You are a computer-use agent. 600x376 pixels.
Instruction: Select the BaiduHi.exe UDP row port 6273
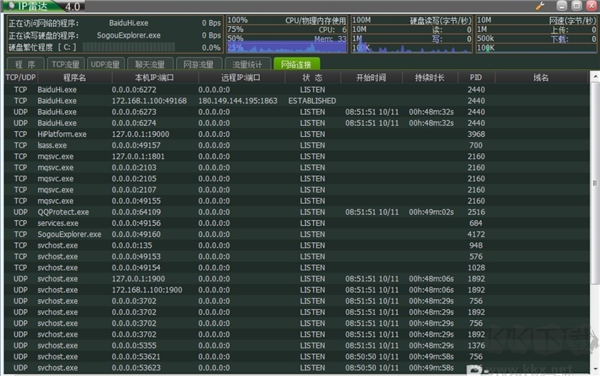tap(297, 112)
